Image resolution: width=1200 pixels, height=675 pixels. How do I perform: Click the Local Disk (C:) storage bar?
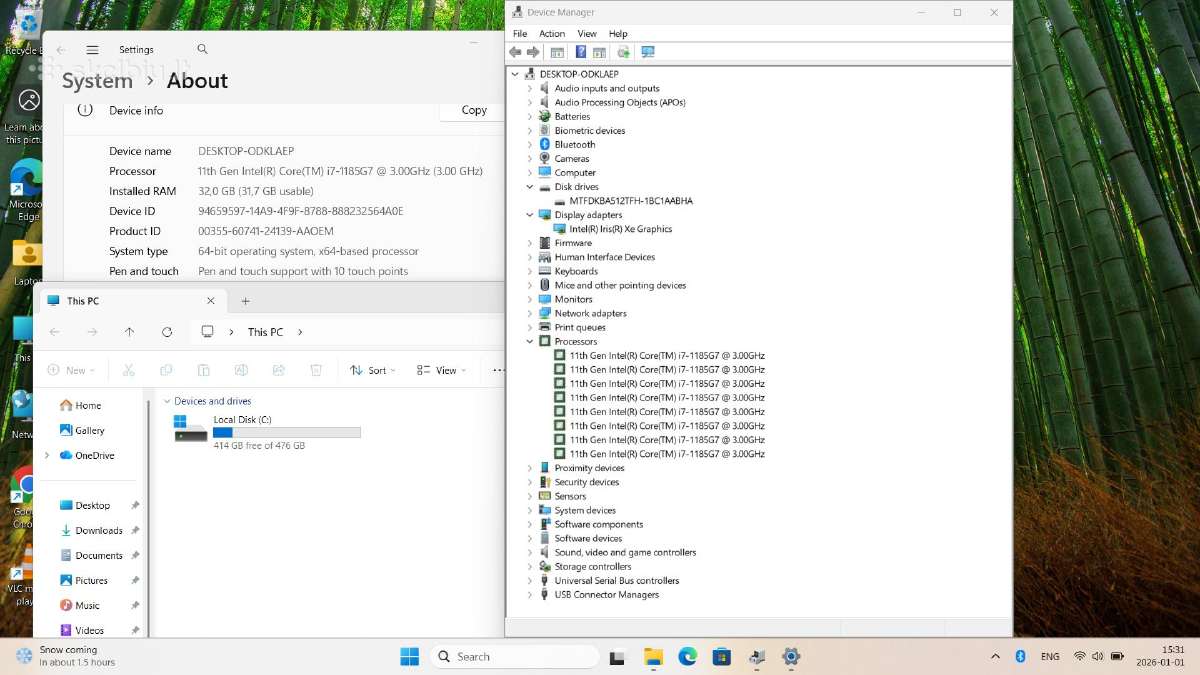(x=286, y=432)
